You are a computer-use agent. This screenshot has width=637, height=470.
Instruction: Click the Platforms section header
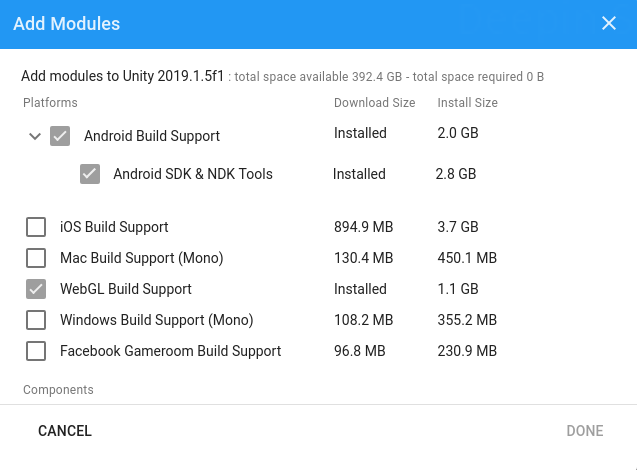[x=50, y=103]
